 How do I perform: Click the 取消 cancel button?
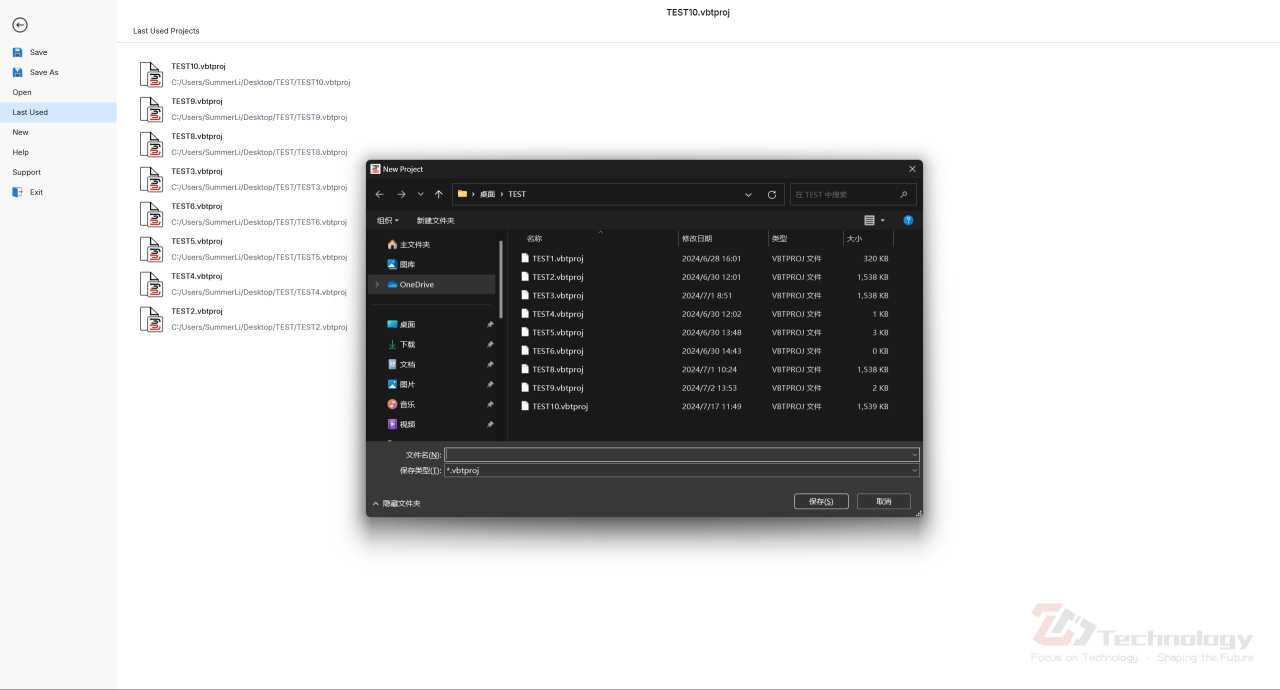coord(883,501)
